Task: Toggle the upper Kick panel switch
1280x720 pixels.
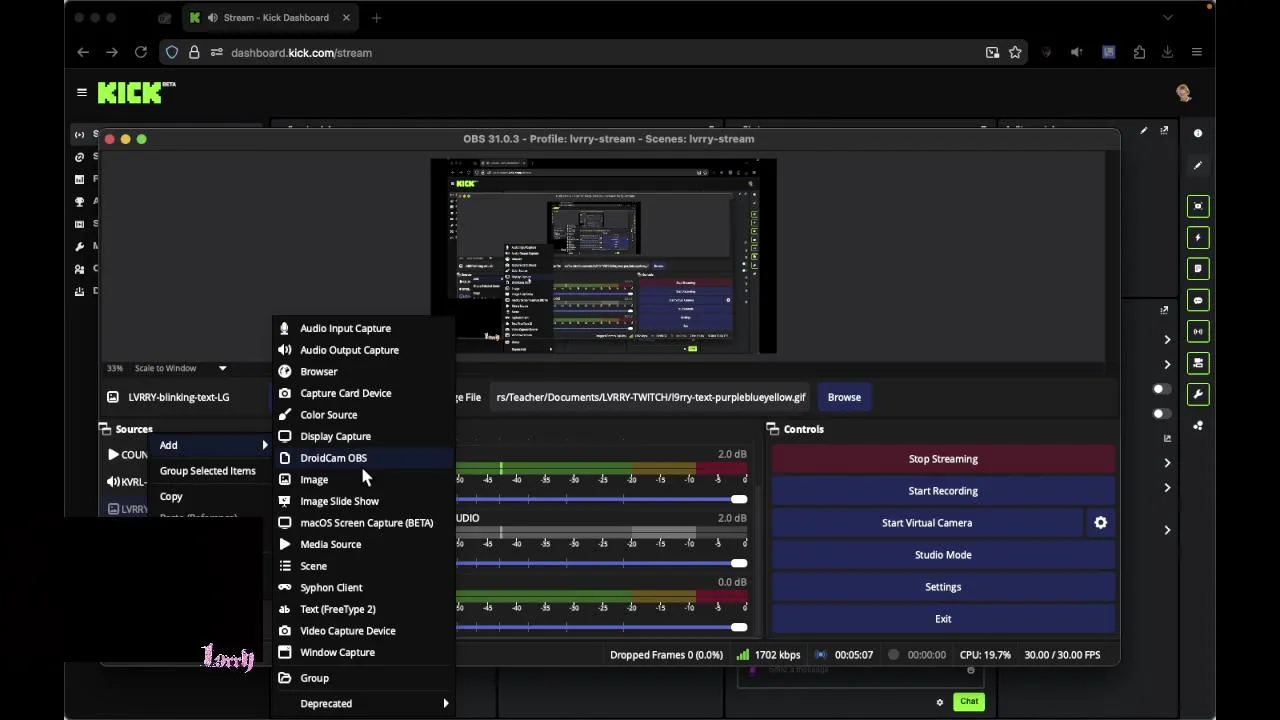Action: [1160, 389]
